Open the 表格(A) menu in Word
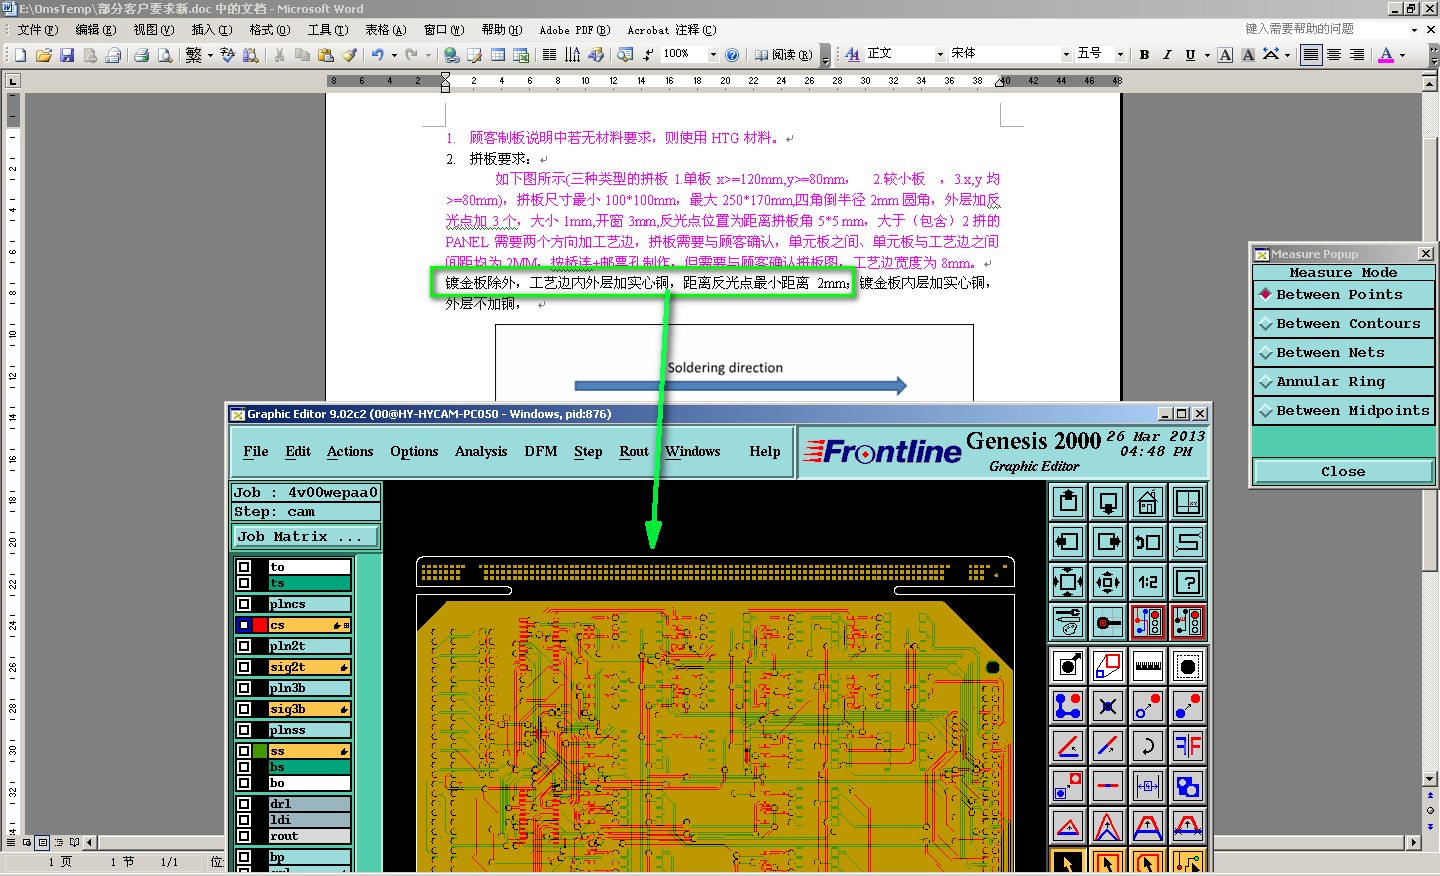This screenshot has width=1440, height=876. pos(385,30)
